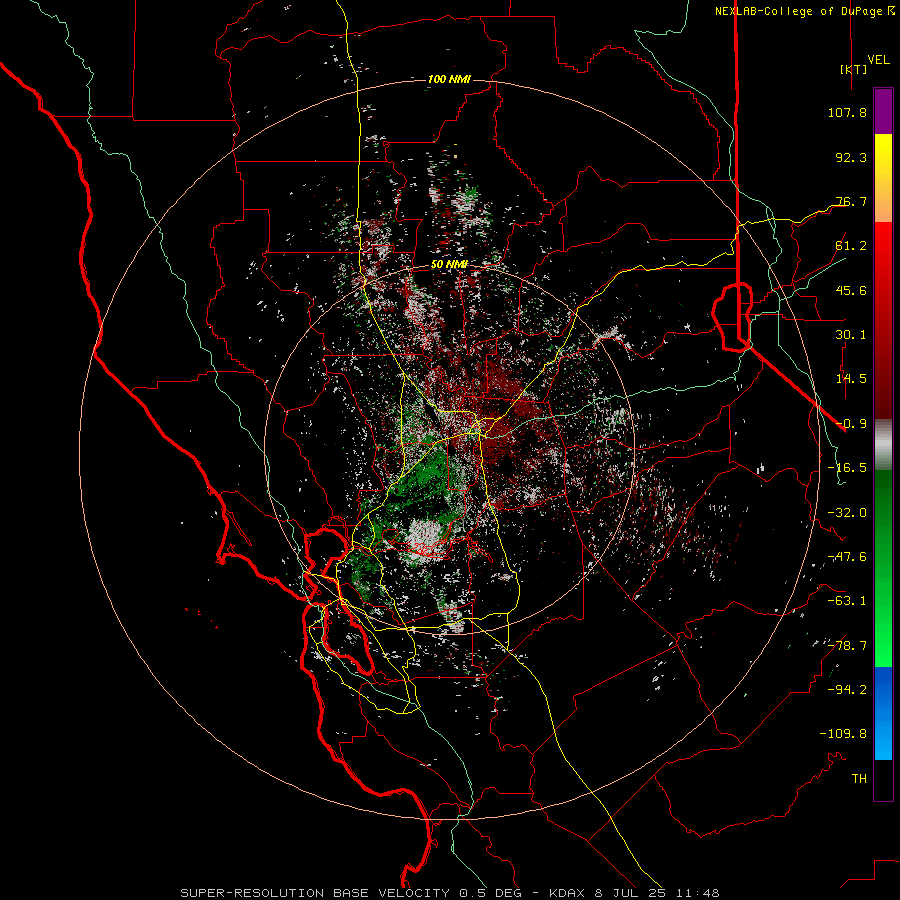Click the 107.8 value on velocity scale
Viewport: 900px width, 900px height.
pos(847,112)
